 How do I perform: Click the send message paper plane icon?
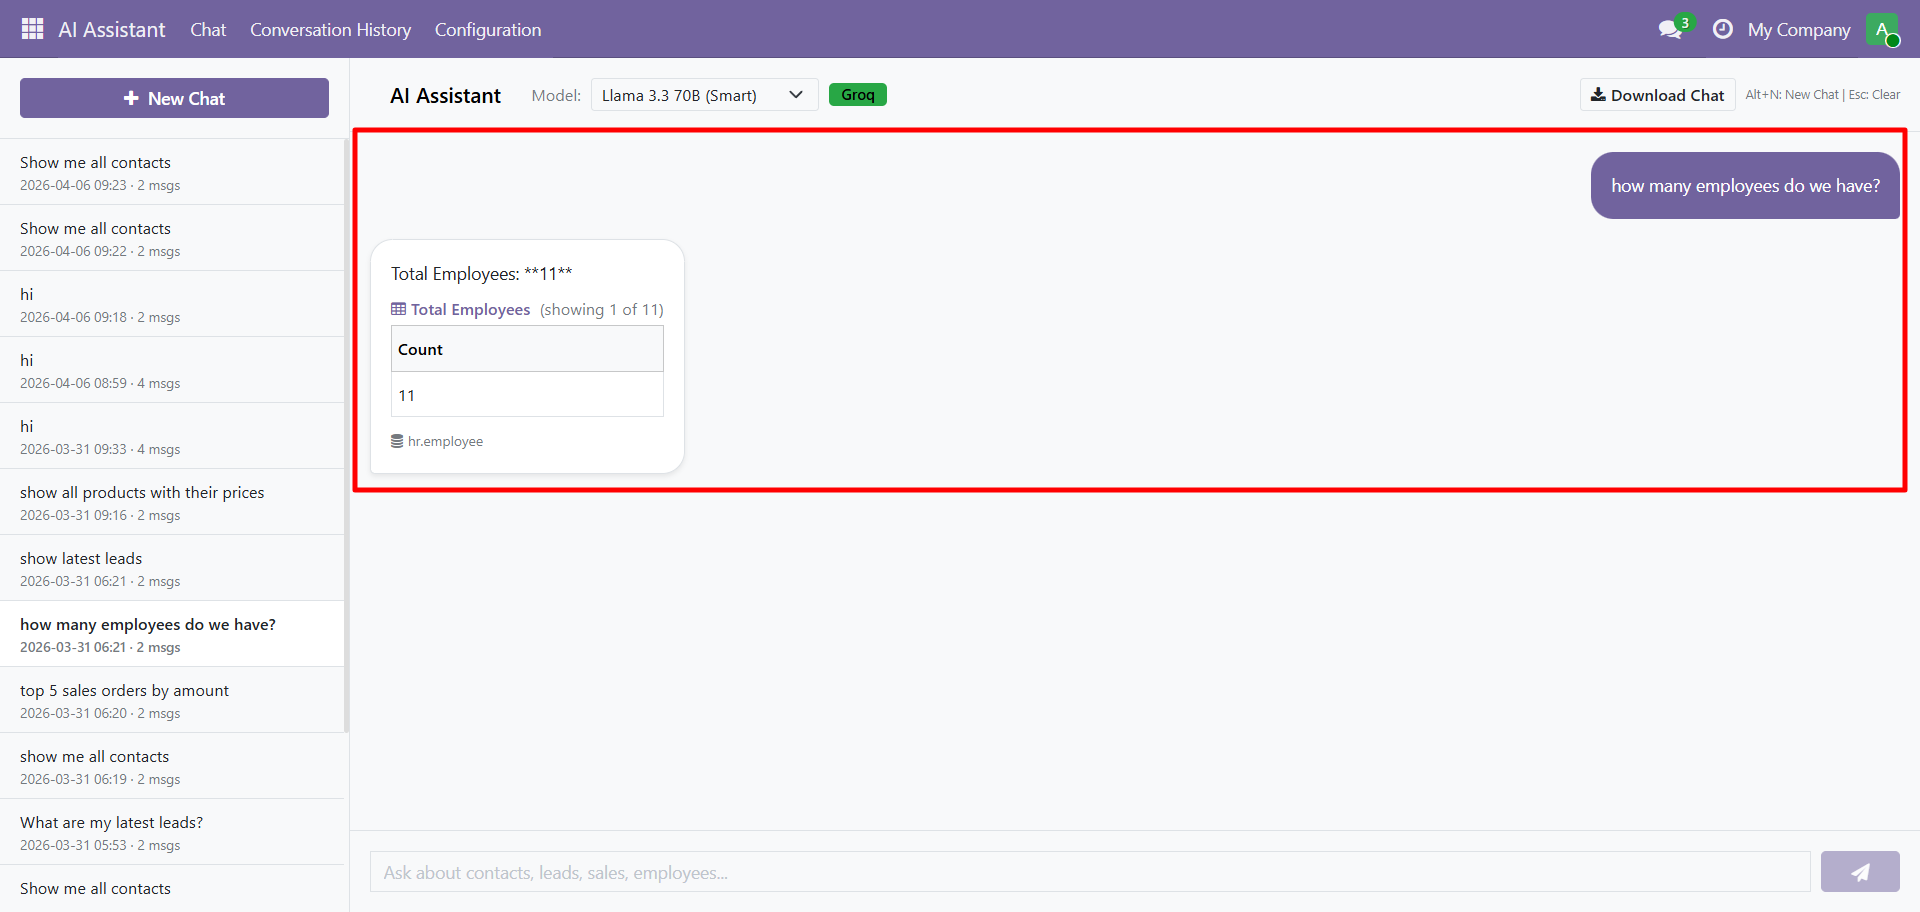(1859, 872)
